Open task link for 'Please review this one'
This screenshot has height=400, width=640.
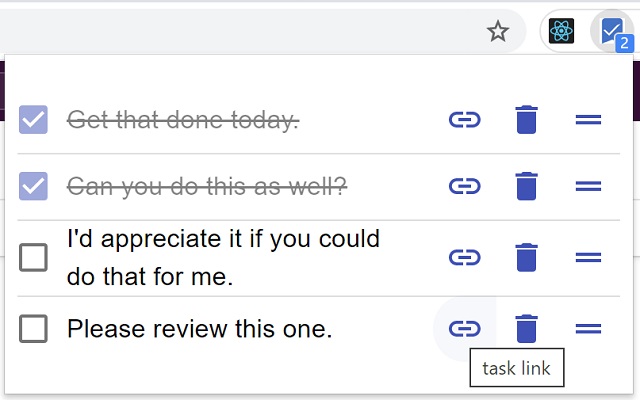point(464,328)
